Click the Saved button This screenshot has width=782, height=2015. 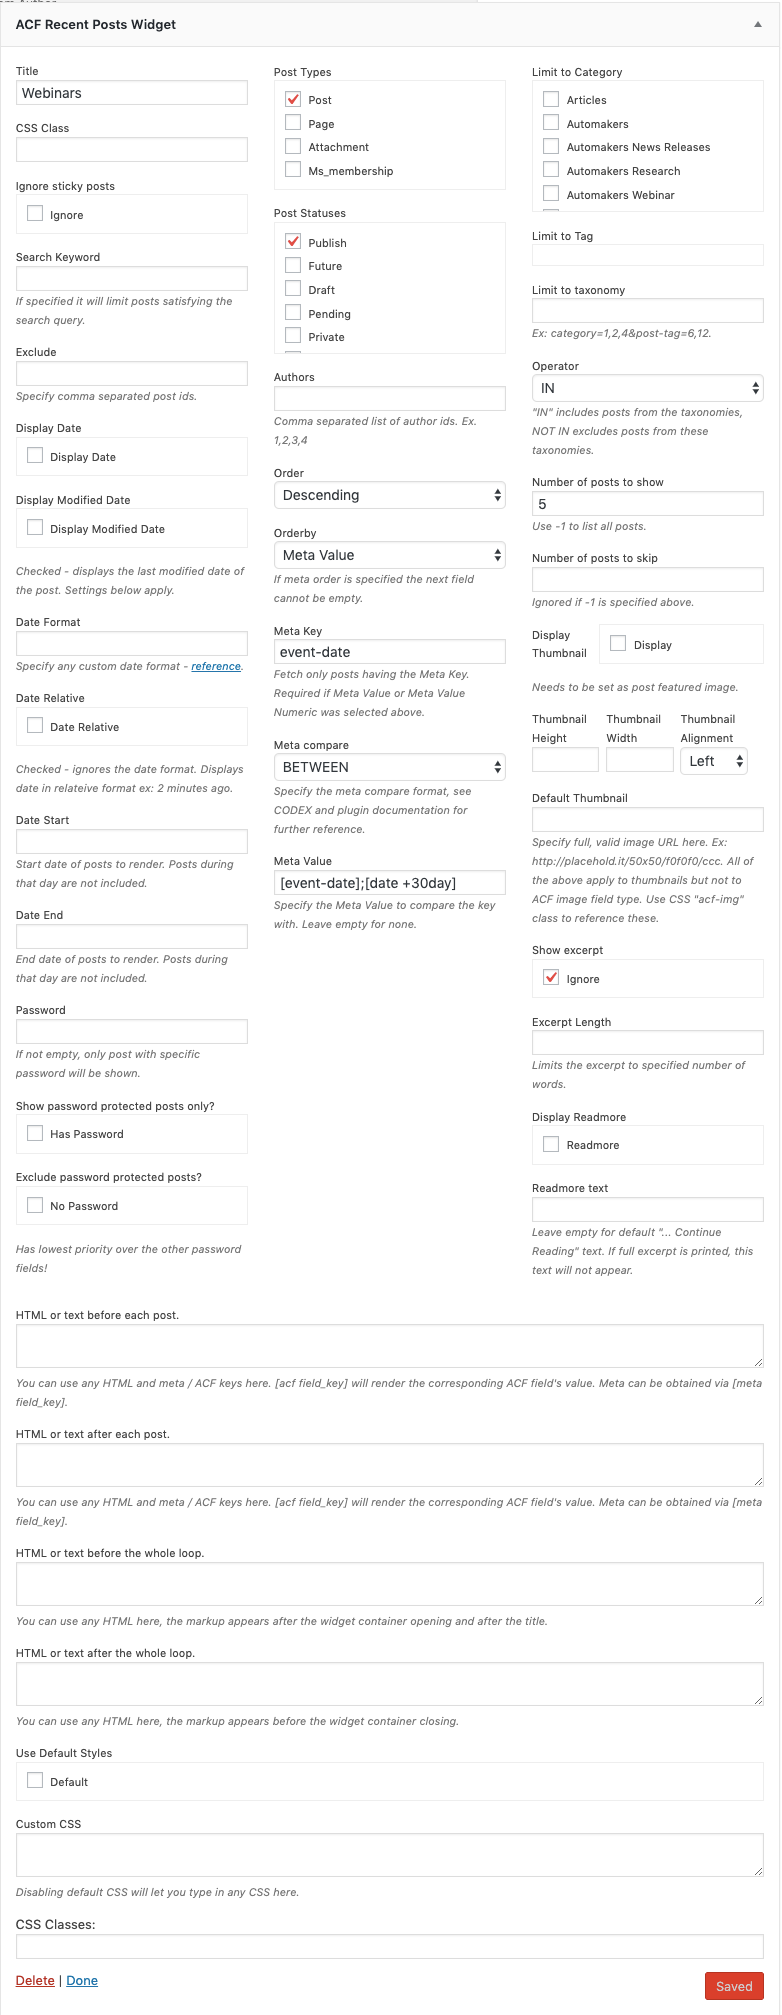[x=734, y=1986]
